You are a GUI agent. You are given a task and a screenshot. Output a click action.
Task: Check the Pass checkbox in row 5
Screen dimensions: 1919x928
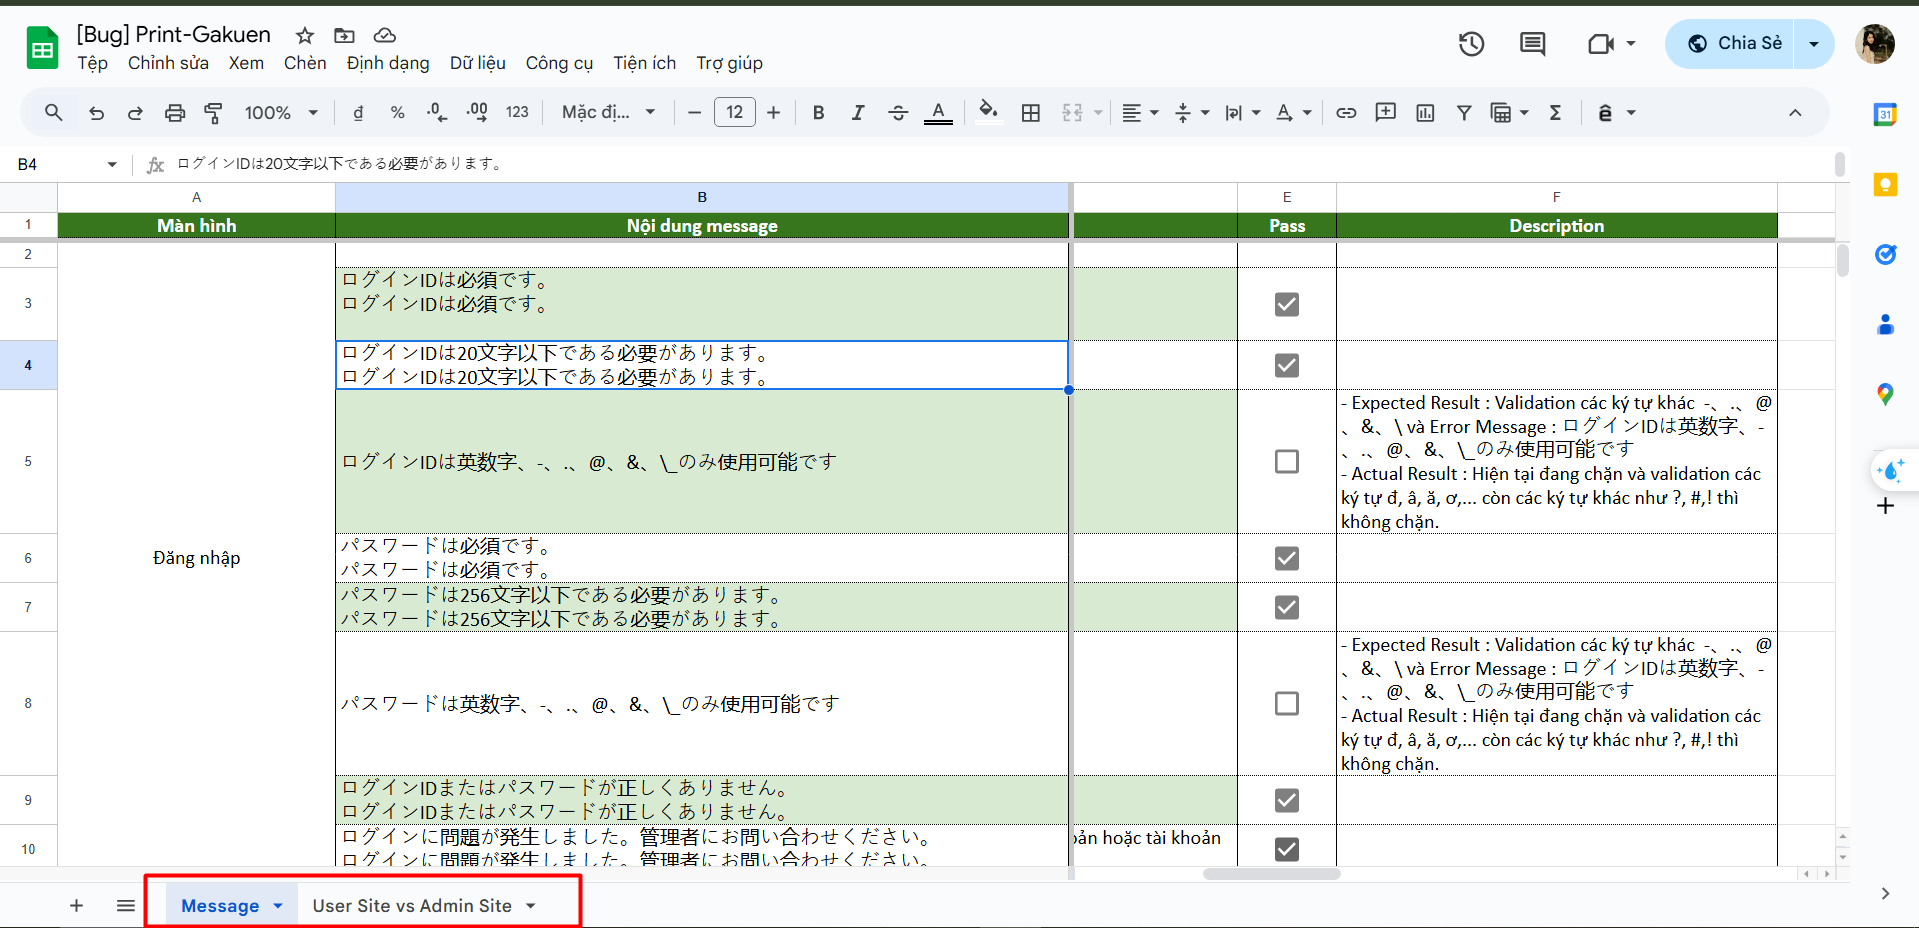point(1287,461)
